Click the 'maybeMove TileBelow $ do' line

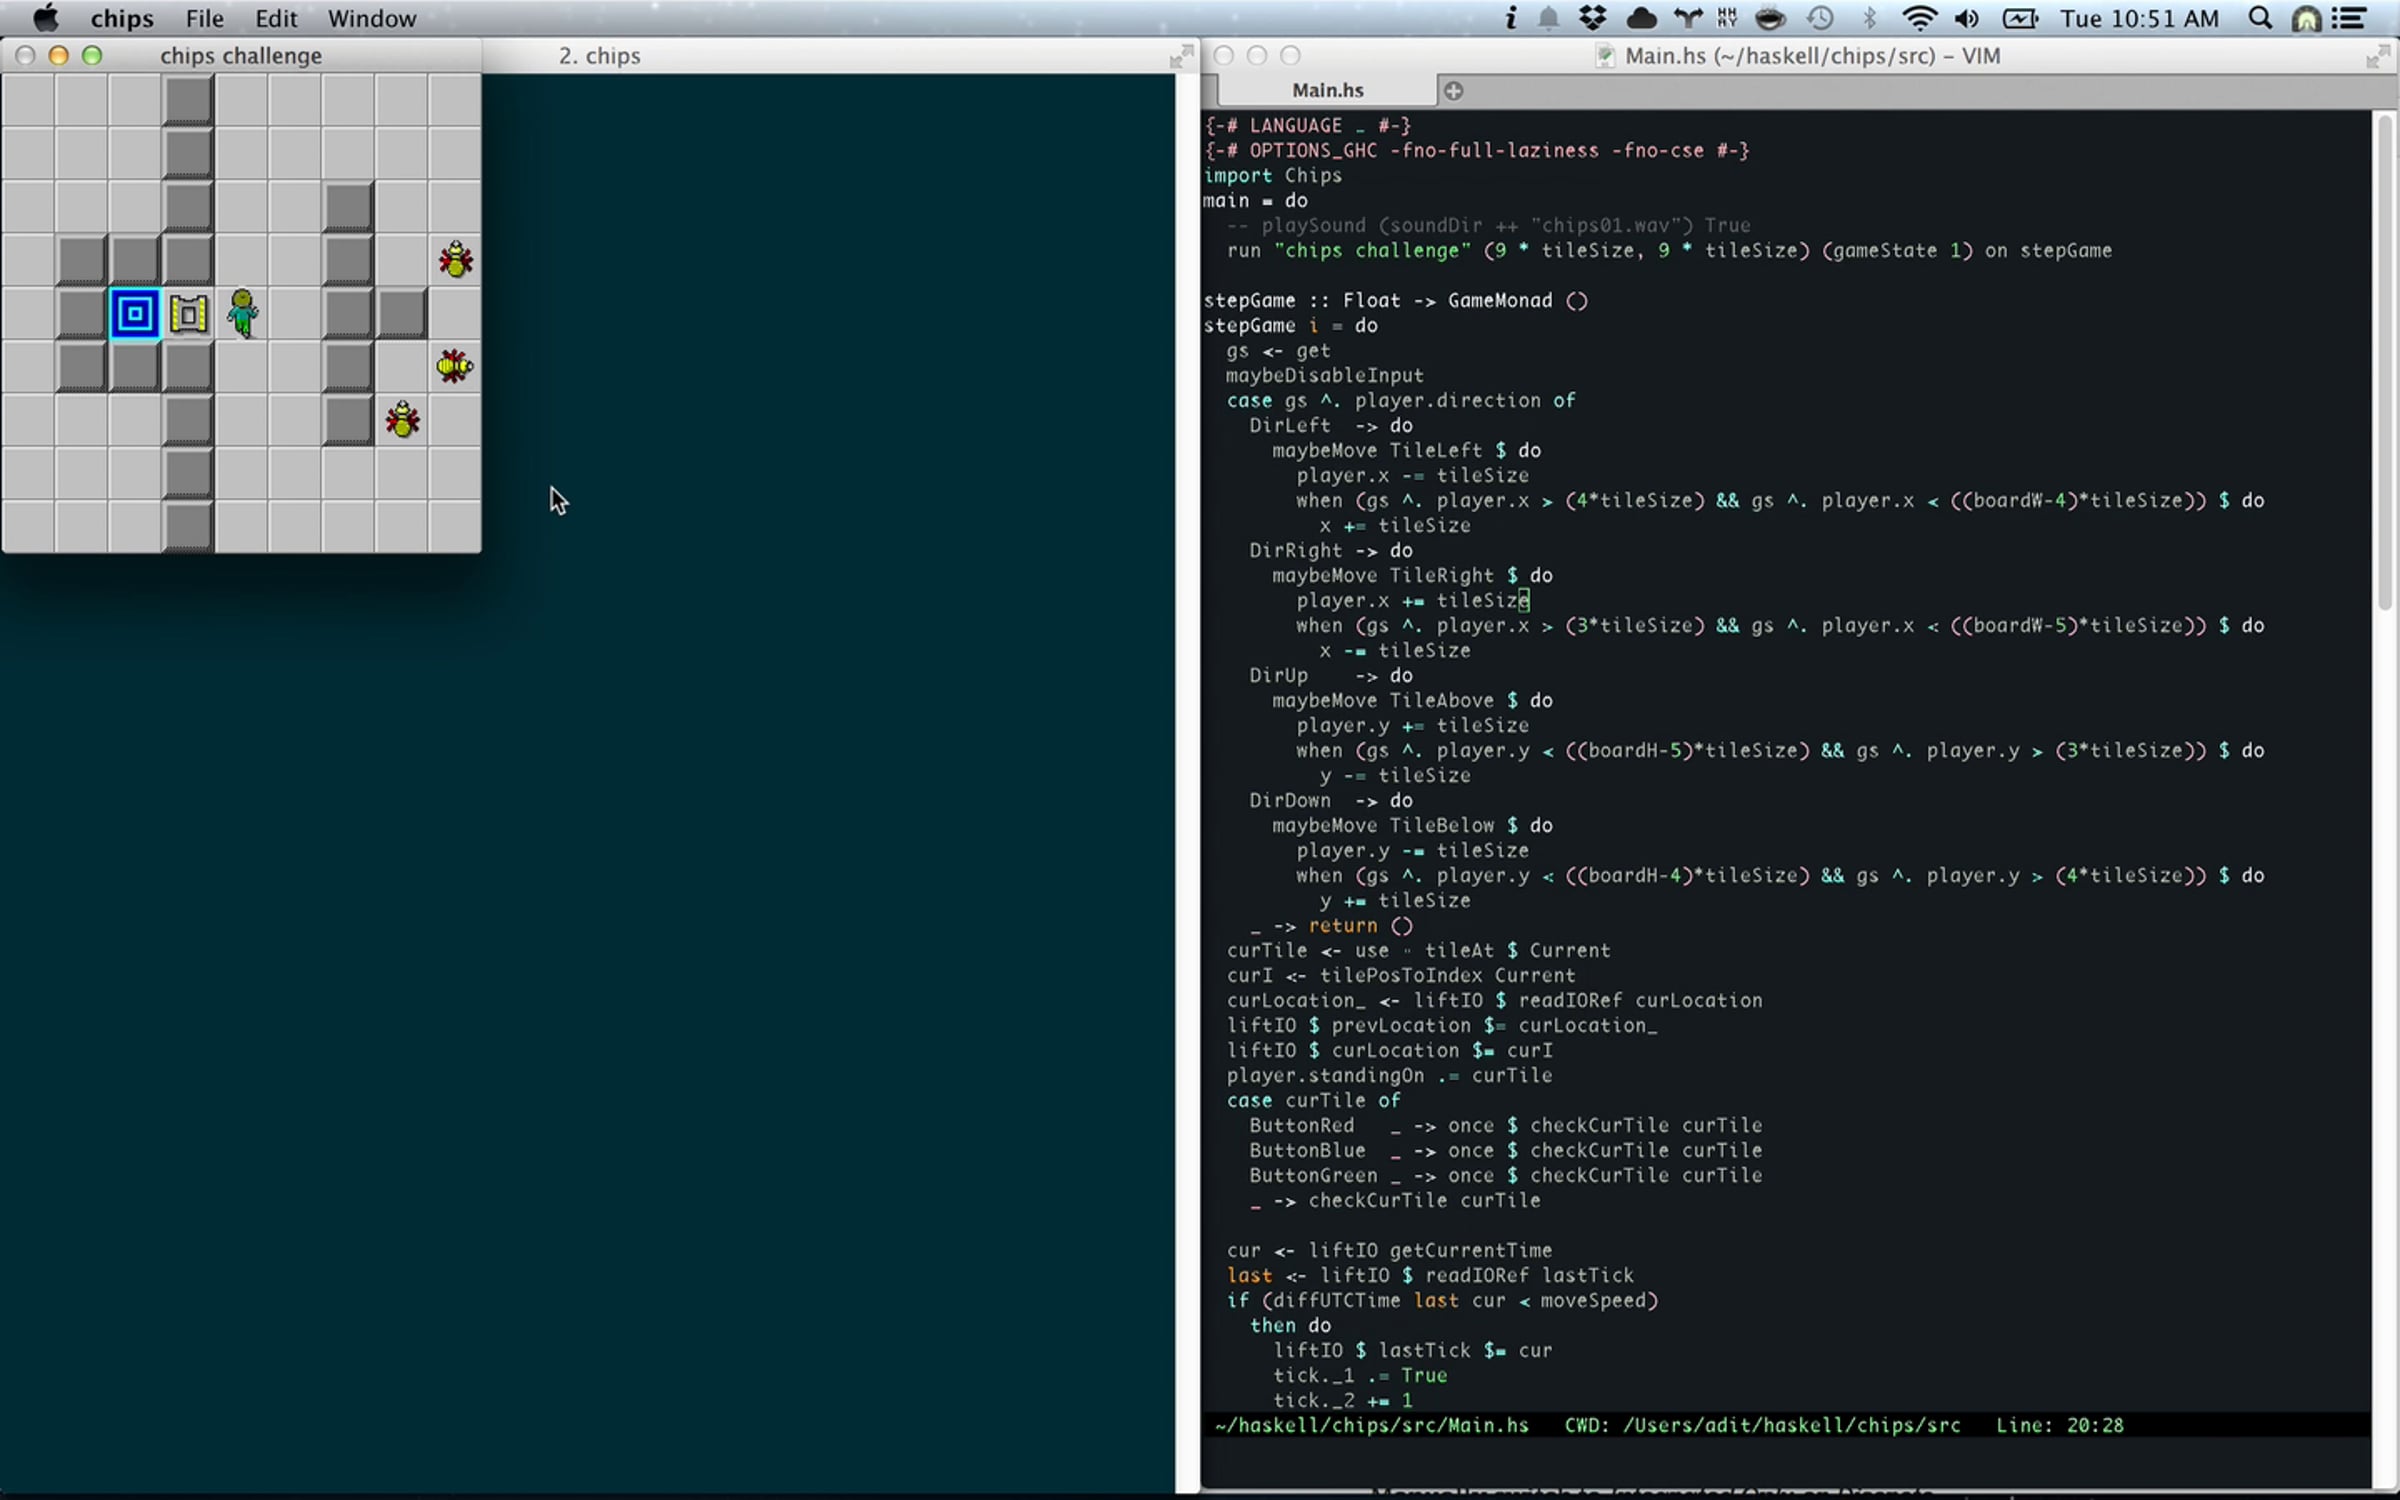[x=1412, y=825]
